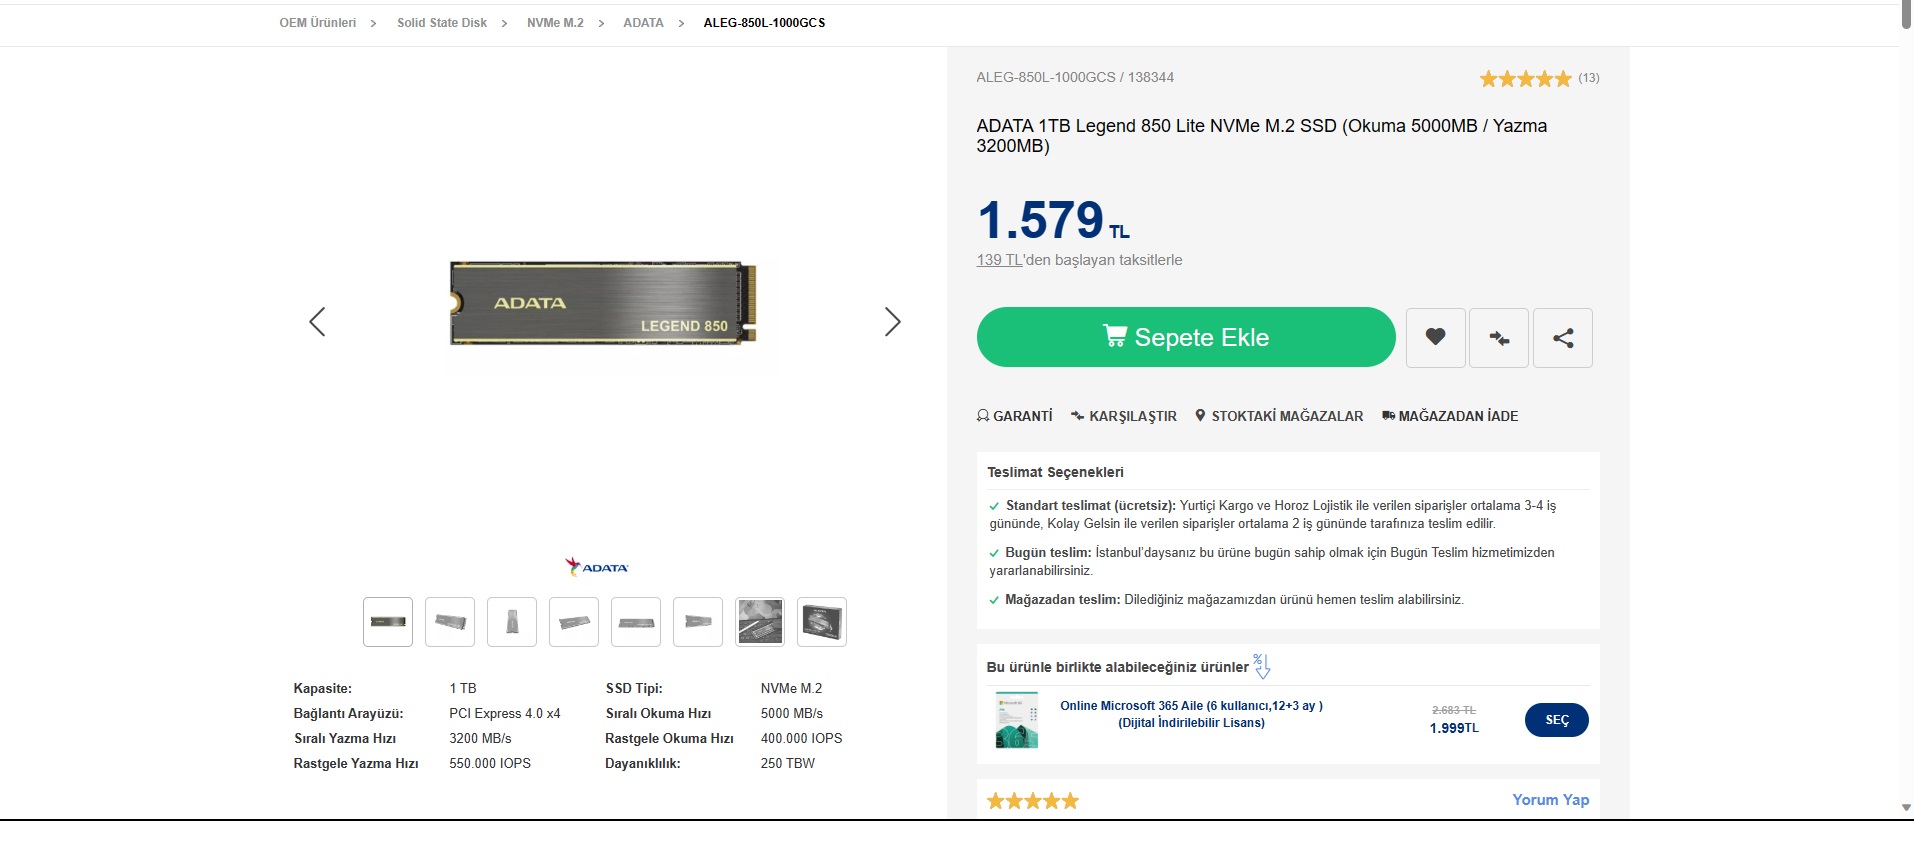1915x854 pixels.
Task: Add product to favorites with heart icon
Action: (1435, 338)
